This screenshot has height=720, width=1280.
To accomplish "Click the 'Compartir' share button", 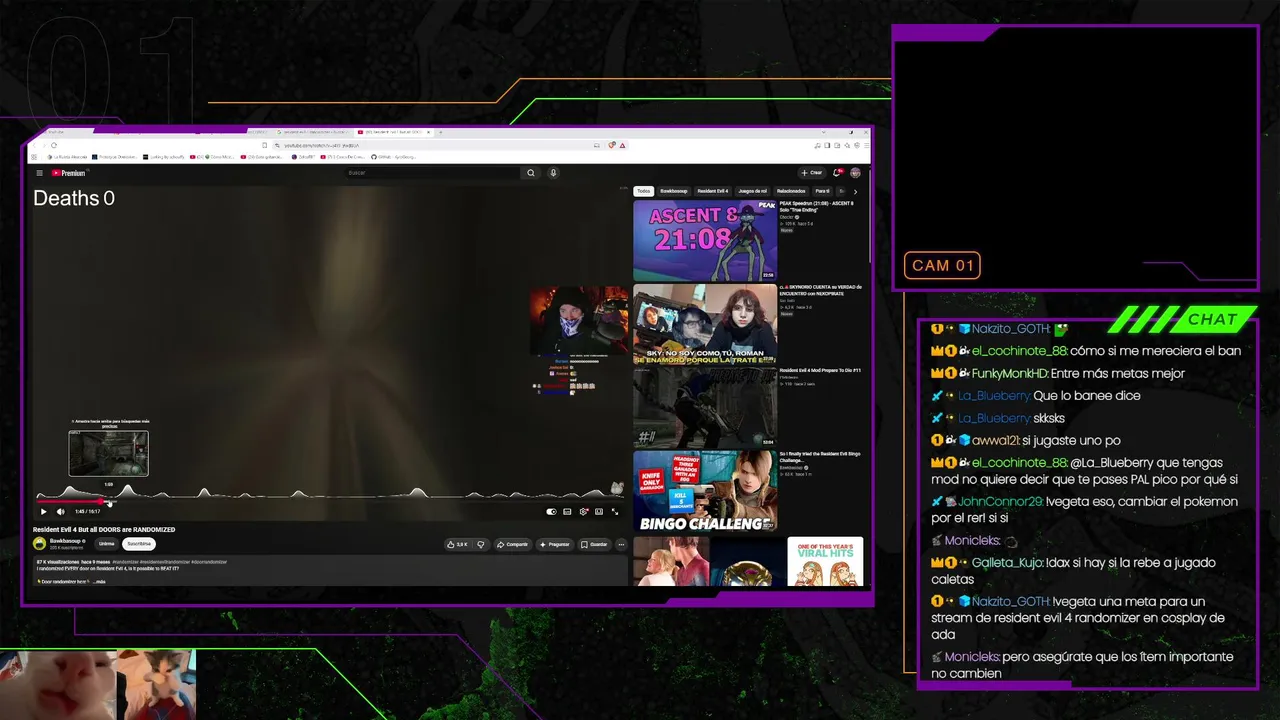I will tap(513, 545).
